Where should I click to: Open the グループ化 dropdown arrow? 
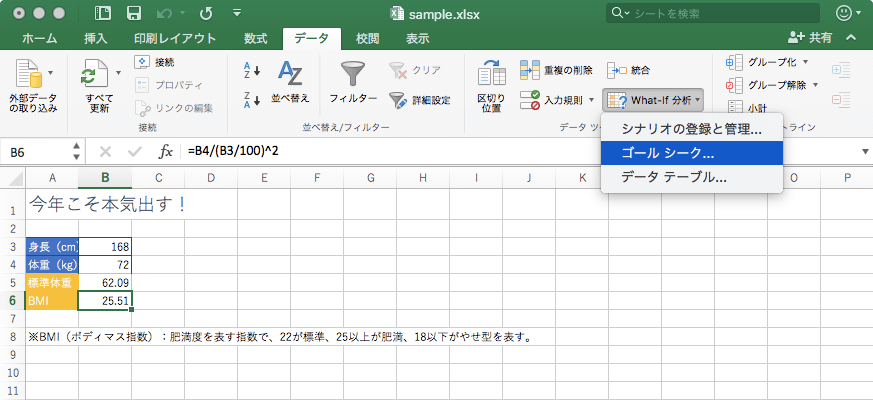[x=805, y=62]
